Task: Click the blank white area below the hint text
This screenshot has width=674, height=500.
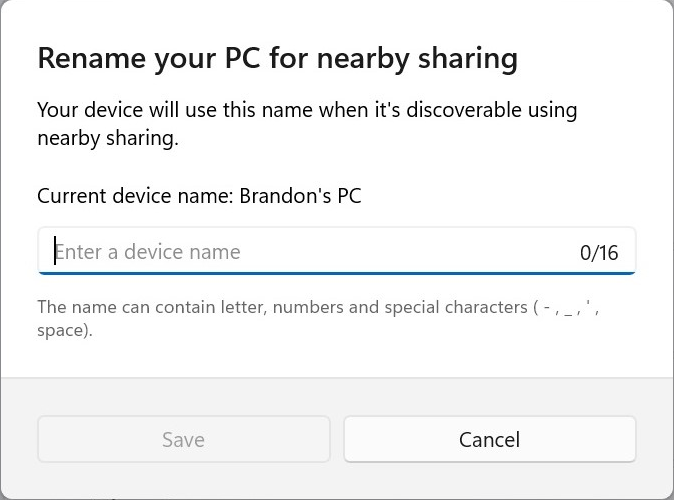Action: [337, 359]
